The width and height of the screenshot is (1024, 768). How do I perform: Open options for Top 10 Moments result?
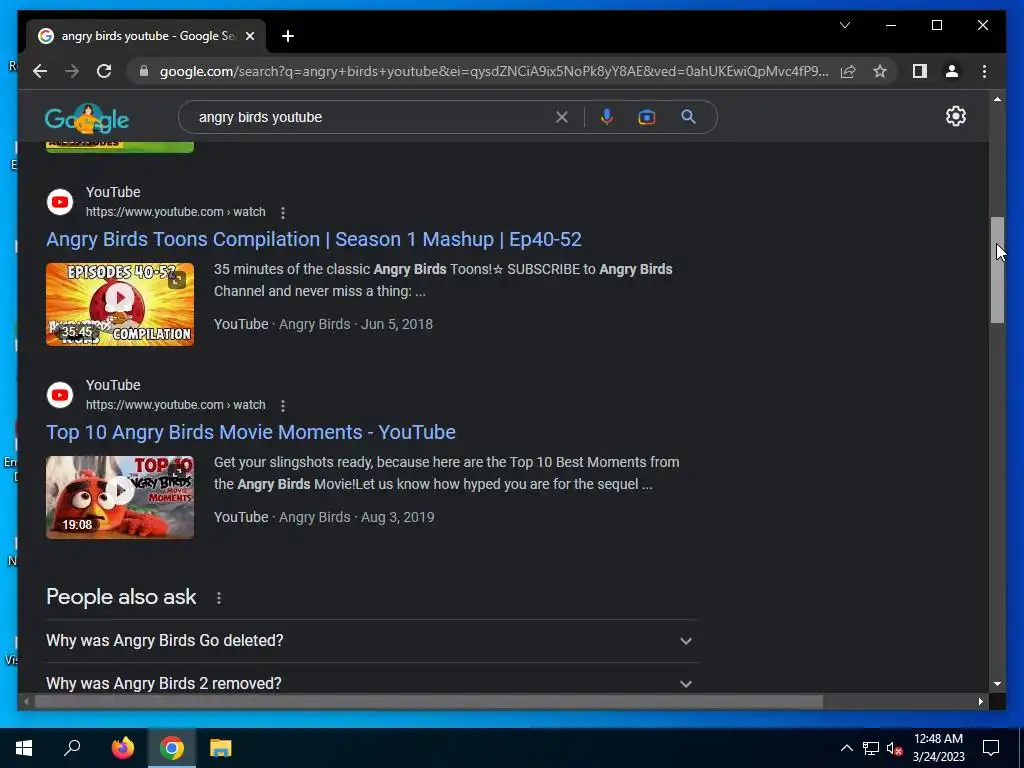tap(283, 406)
